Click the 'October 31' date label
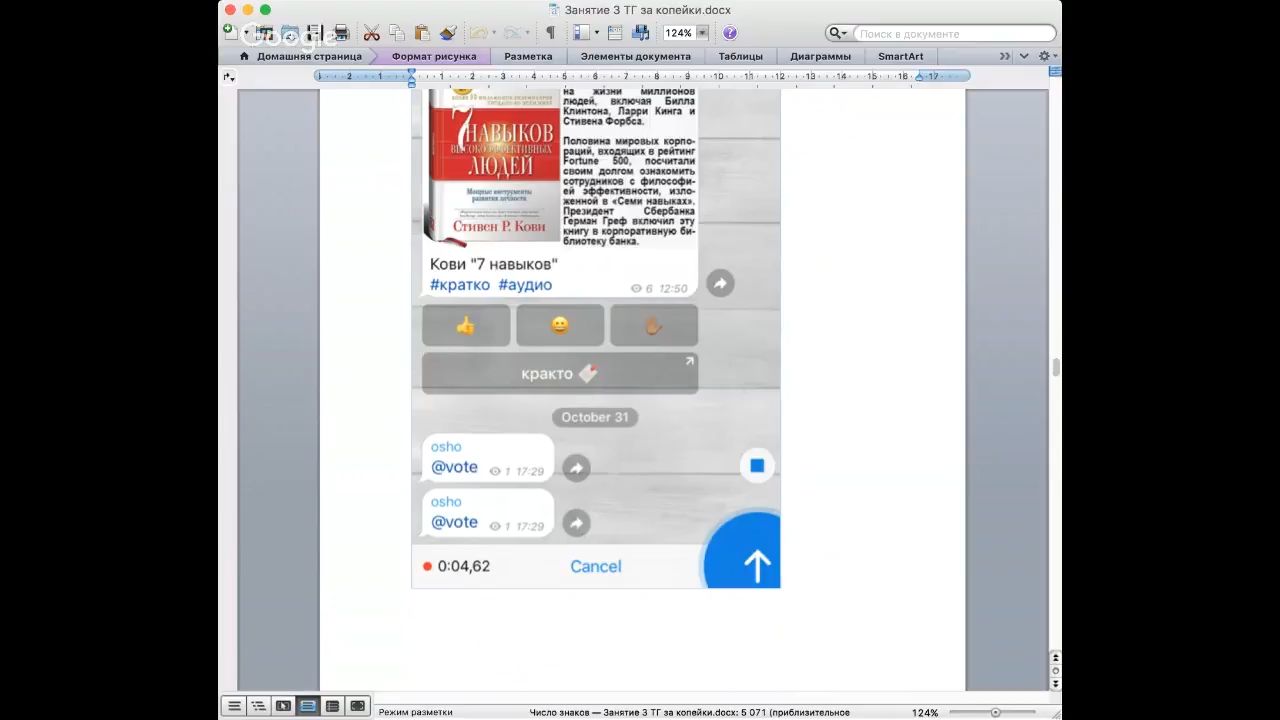The height and width of the screenshot is (720, 1280). (x=595, y=417)
